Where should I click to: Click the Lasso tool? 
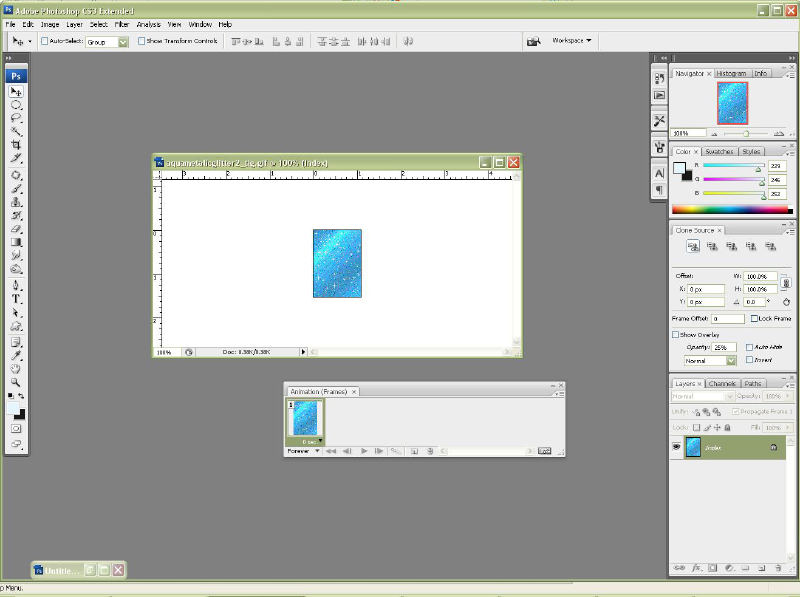click(x=17, y=118)
